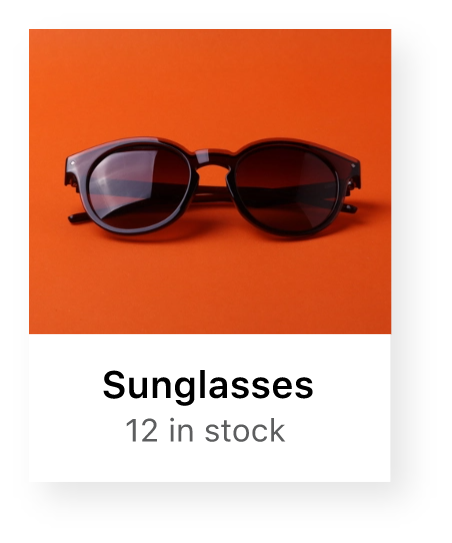Screen dimensions: 452x543
Task: Click the top-right corner of the orange photo
Action: [x=385, y=35]
